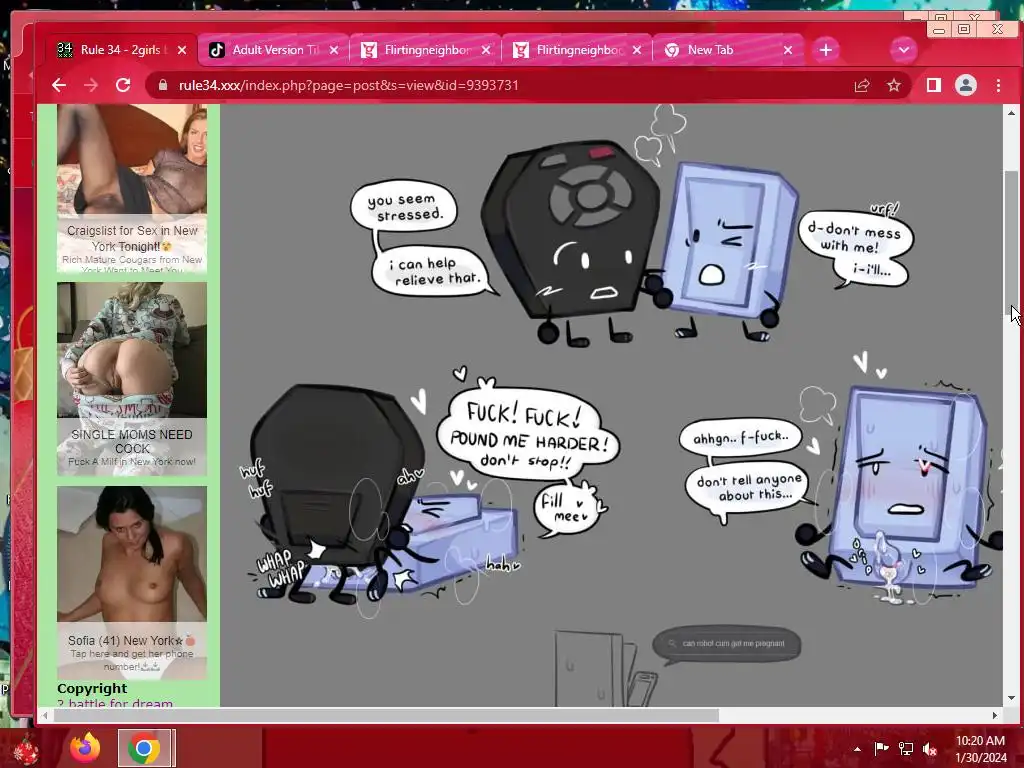Switch to the Flirtingneighbor tab beside New Tab

578,50
